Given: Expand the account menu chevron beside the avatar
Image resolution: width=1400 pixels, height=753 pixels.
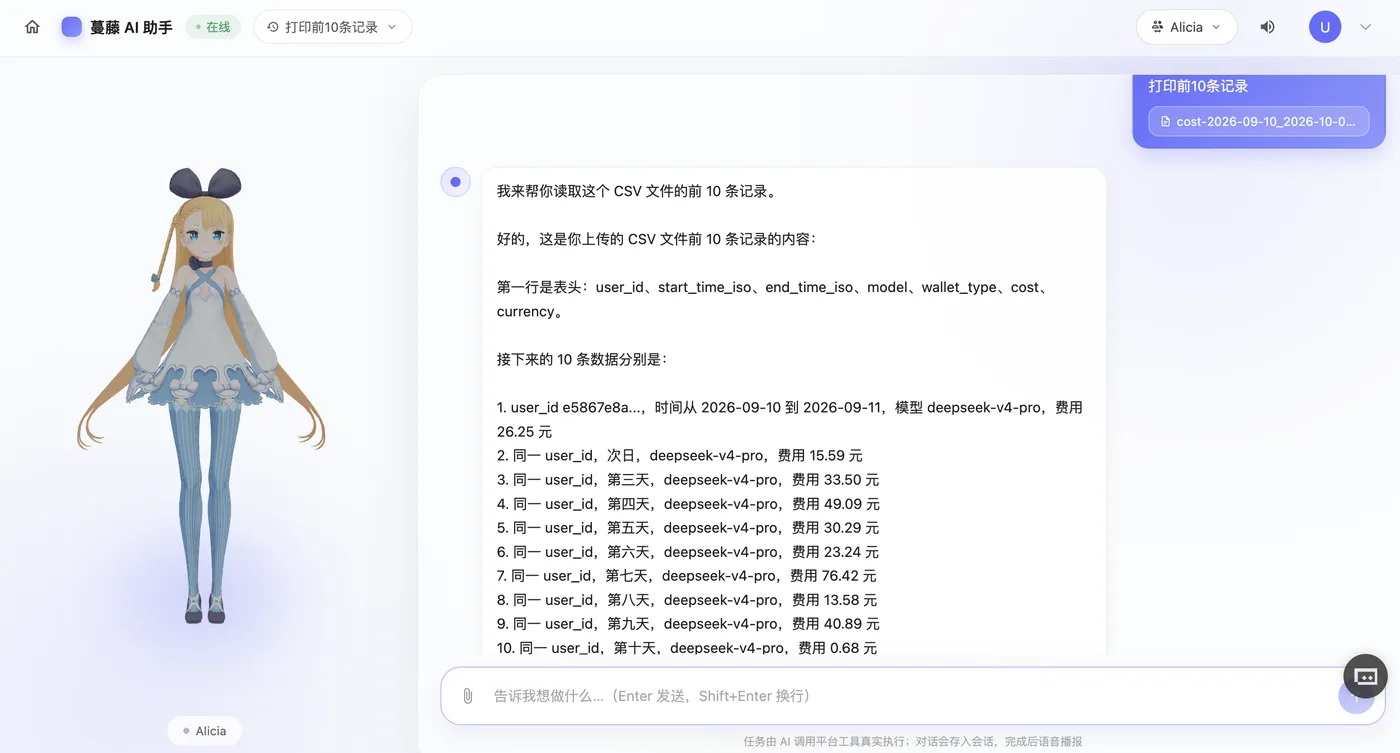Looking at the screenshot, I should coord(1366,27).
